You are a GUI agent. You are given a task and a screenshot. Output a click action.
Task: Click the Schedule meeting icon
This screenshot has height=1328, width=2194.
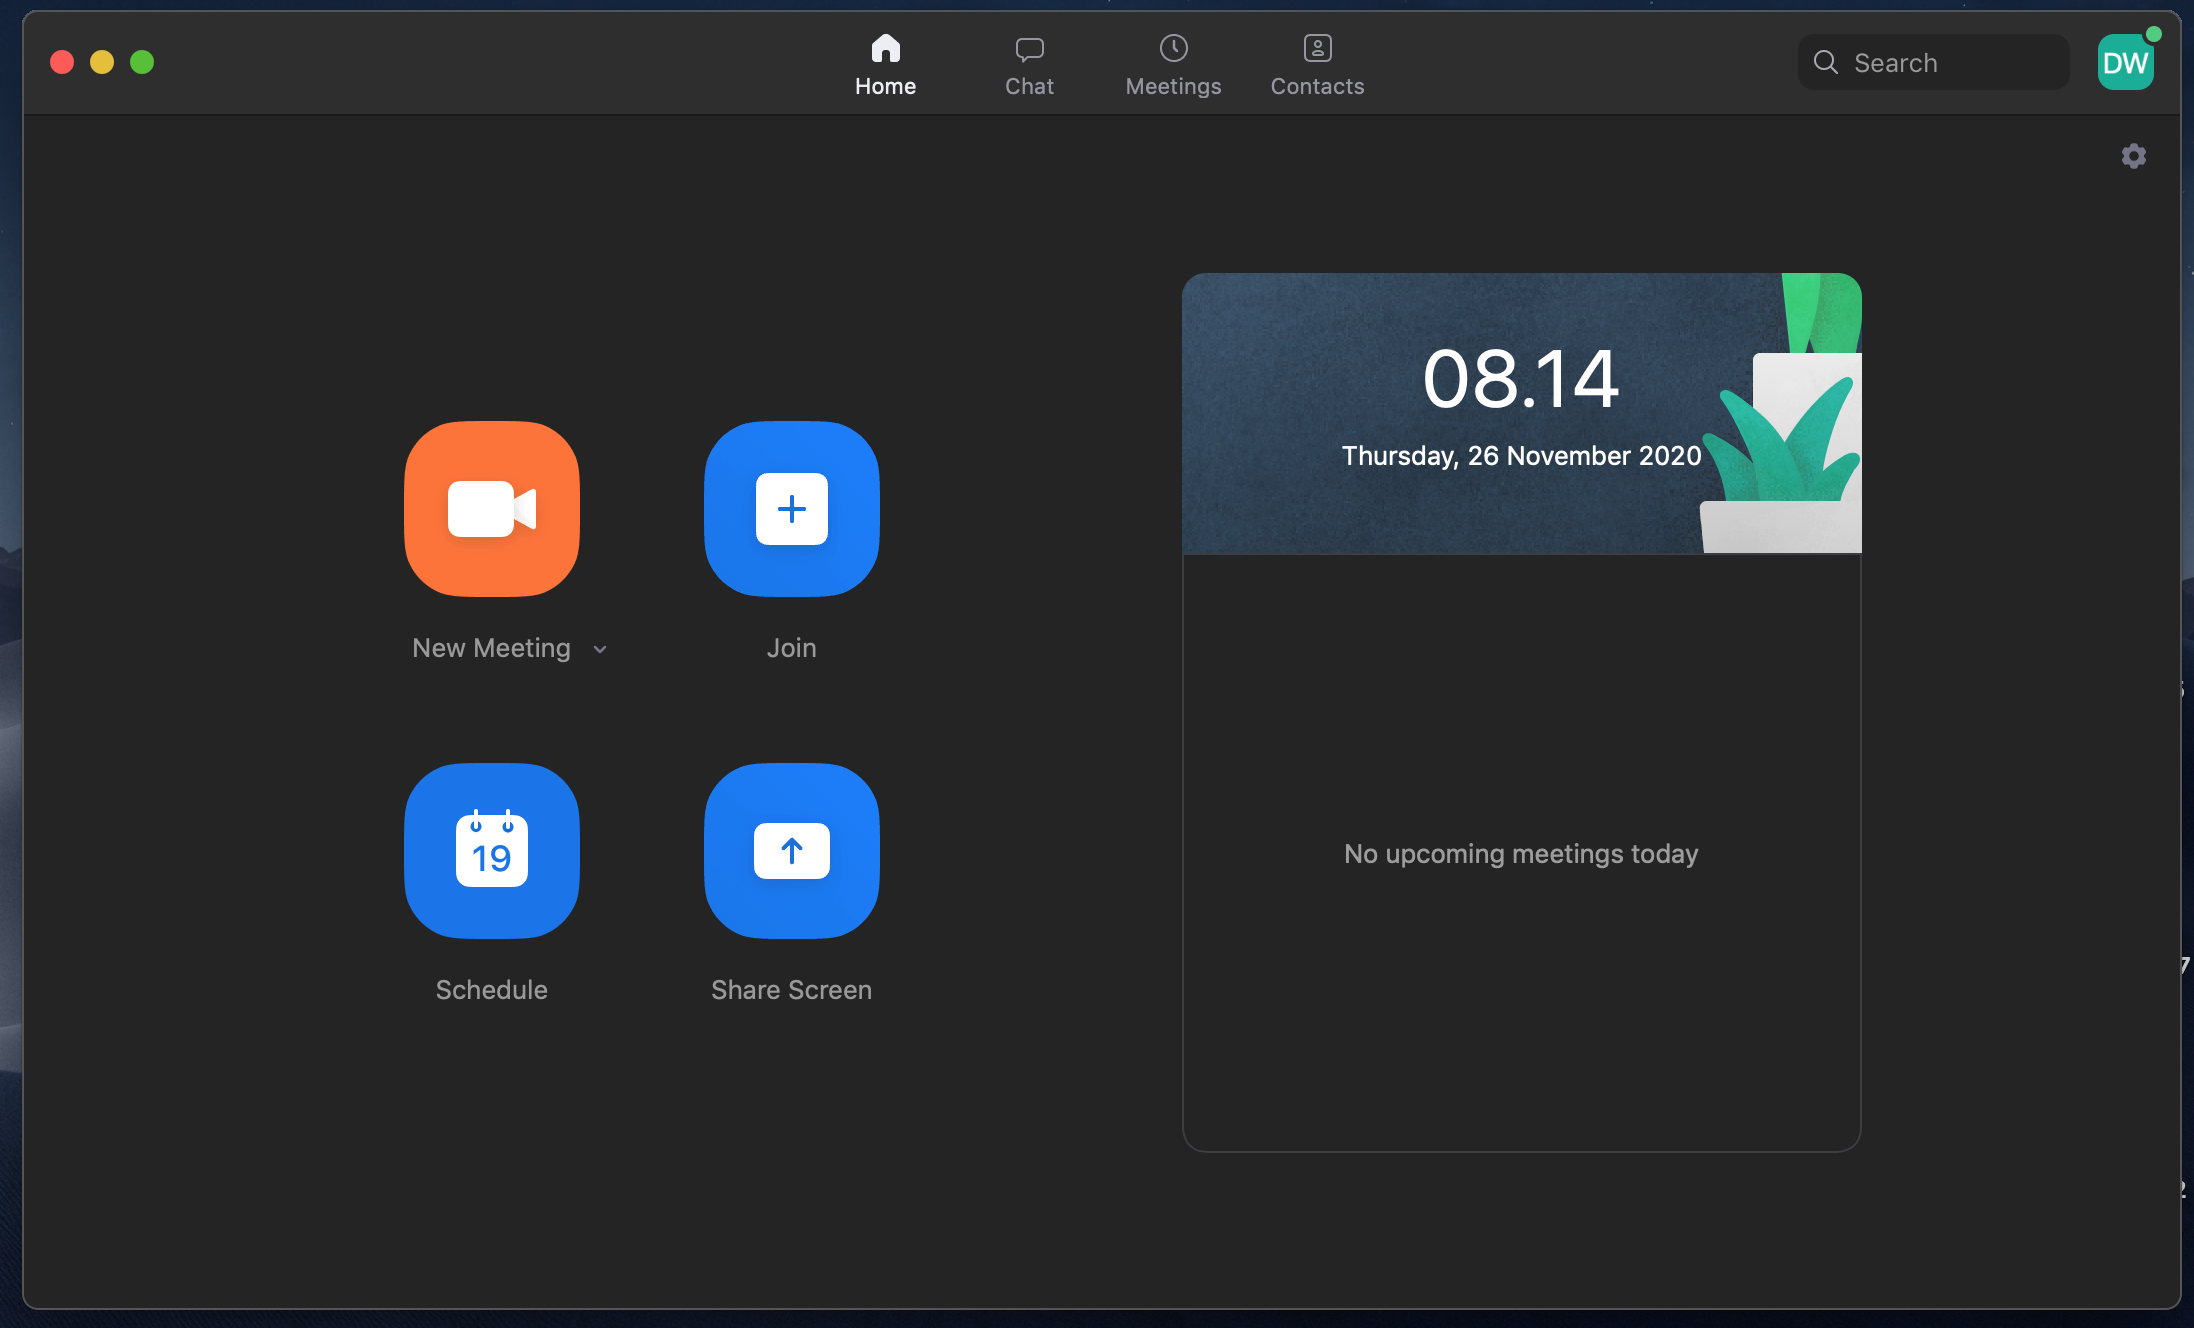(491, 851)
